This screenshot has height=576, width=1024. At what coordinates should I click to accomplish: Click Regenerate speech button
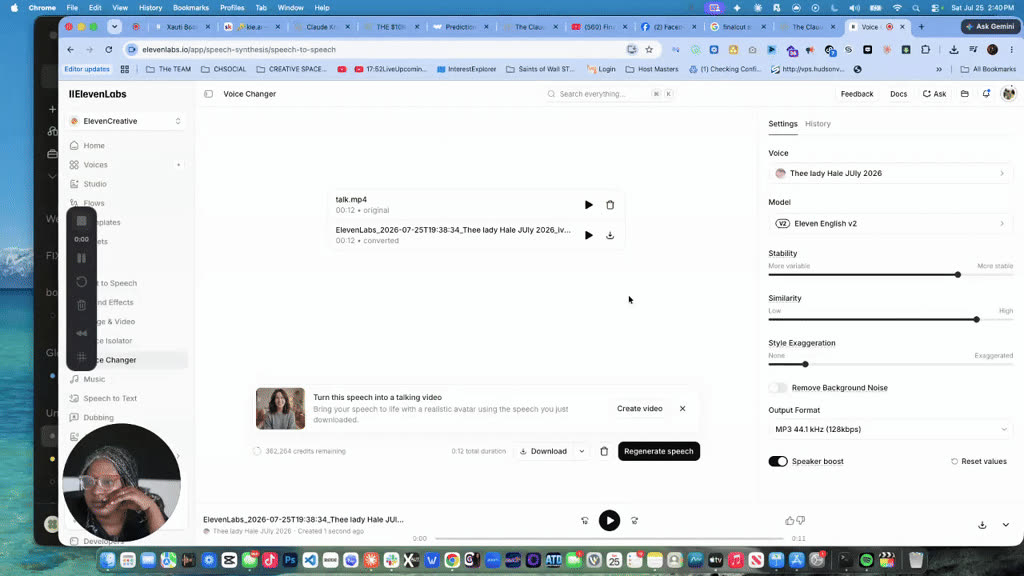tap(658, 451)
